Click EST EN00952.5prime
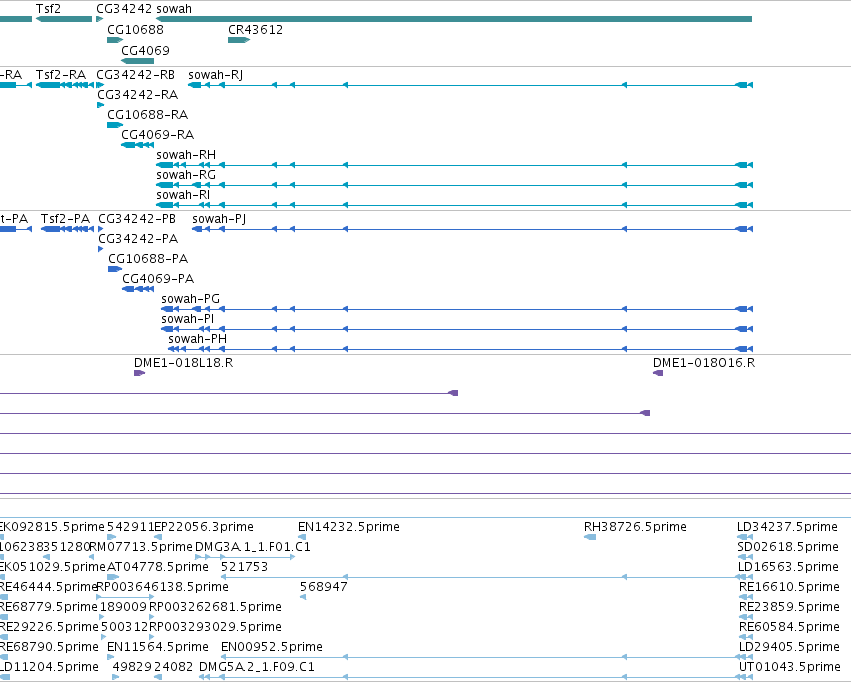 [x=271, y=647]
